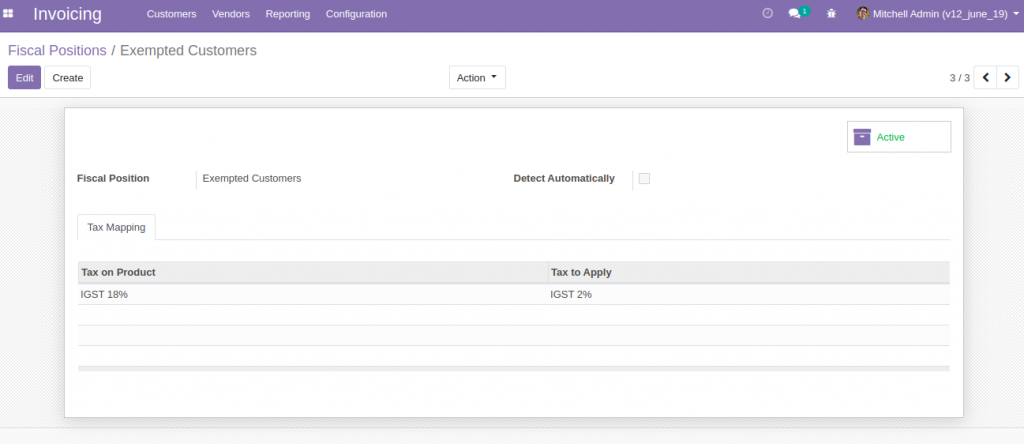Viewport: 1024px width, 444px height.
Task: Open the conversations chat bubble icon
Action: 794,13
